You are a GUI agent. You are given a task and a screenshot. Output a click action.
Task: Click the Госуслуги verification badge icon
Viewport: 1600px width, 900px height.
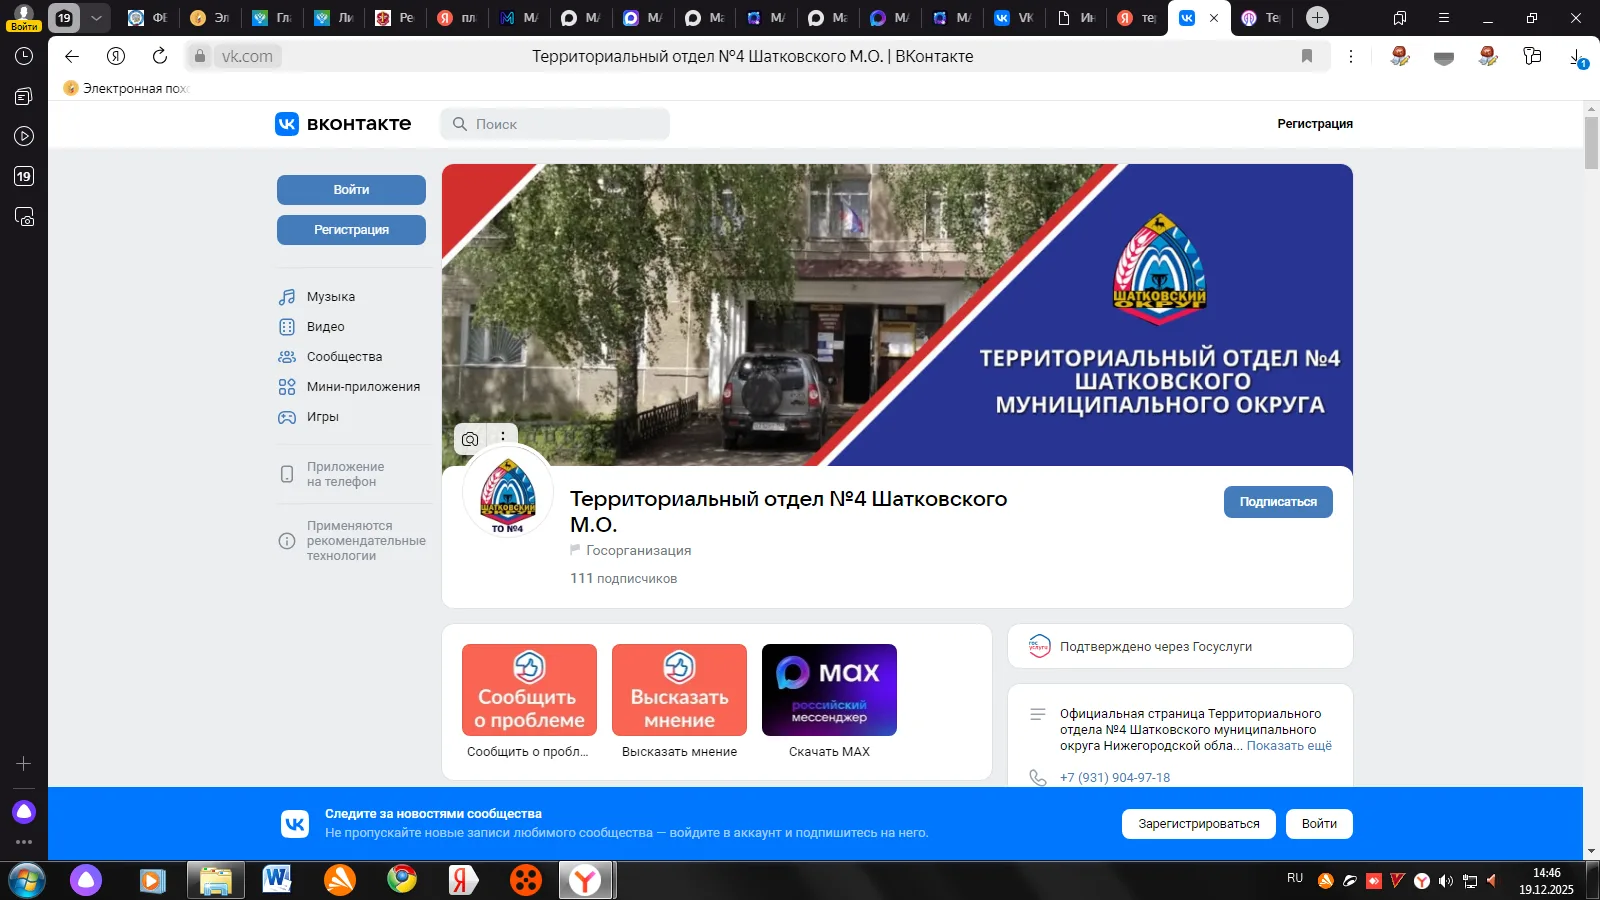pyautogui.click(x=1040, y=647)
